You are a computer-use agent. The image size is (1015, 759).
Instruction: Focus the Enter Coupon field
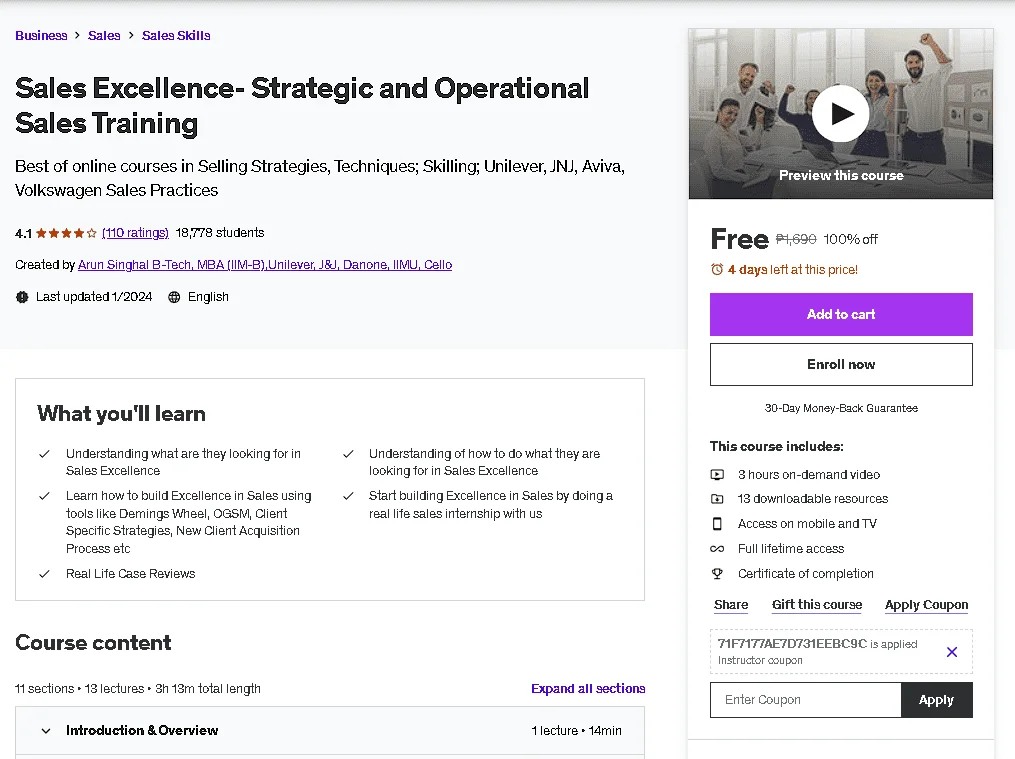(x=805, y=699)
